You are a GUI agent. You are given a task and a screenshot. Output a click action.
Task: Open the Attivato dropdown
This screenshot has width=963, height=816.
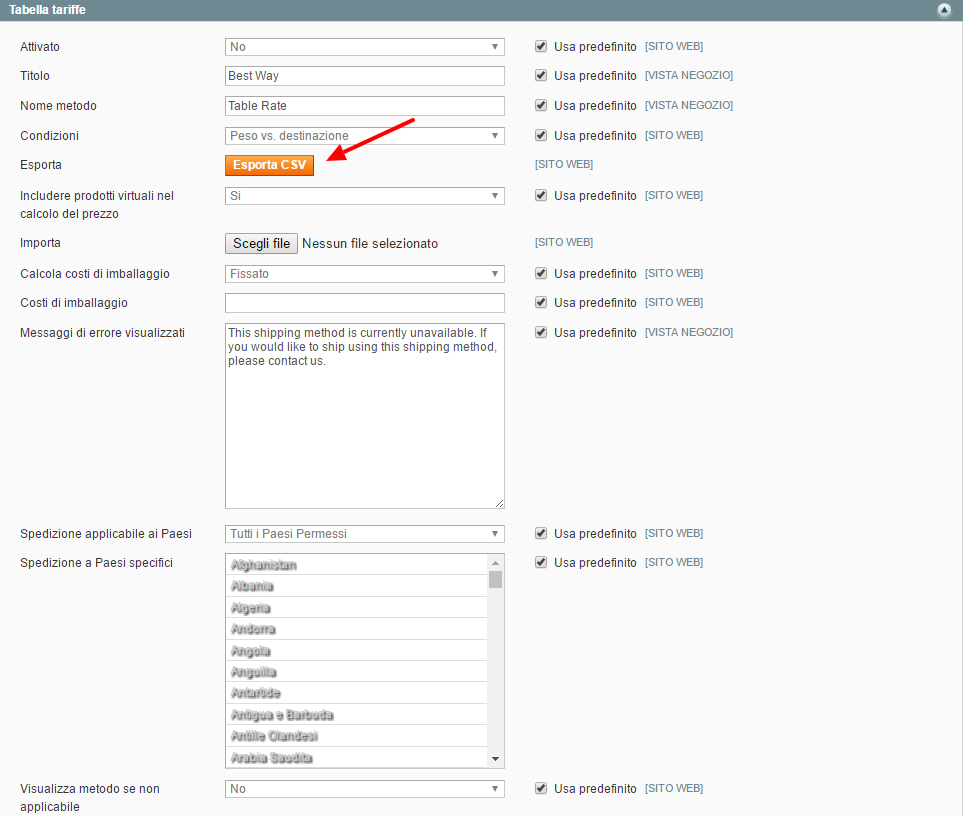364,47
